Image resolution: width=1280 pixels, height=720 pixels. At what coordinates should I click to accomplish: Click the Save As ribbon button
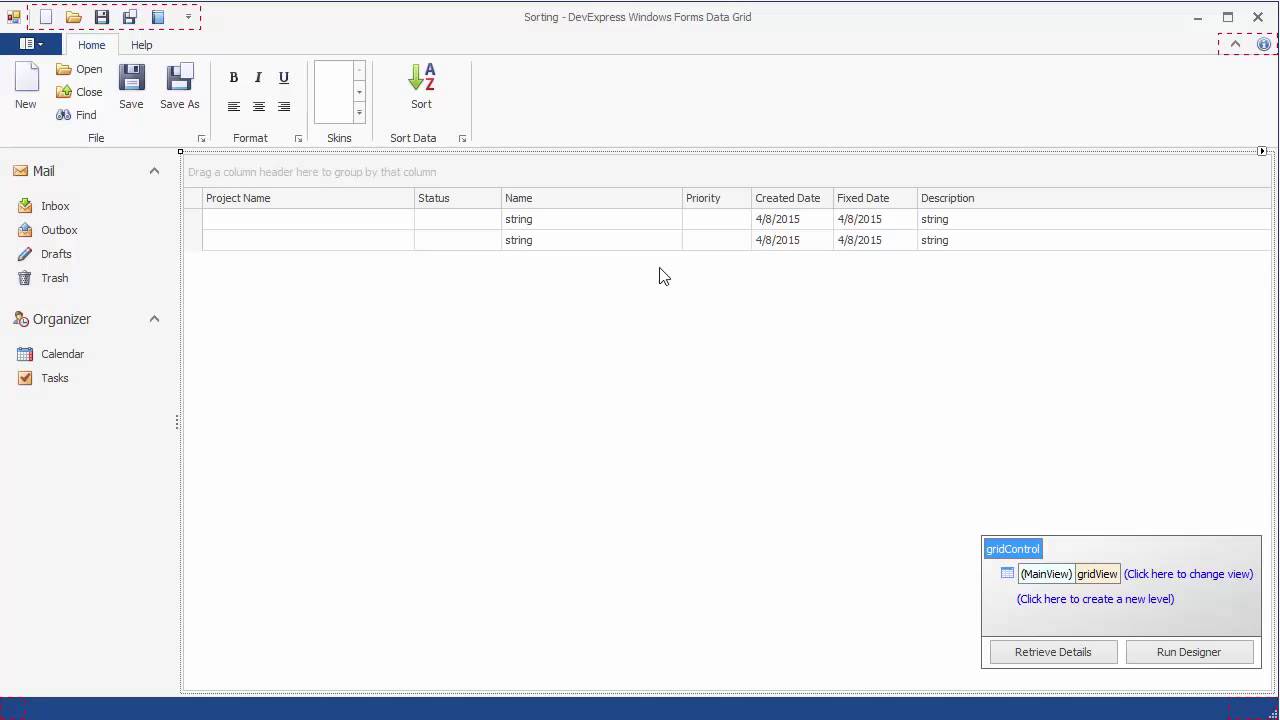(180, 86)
